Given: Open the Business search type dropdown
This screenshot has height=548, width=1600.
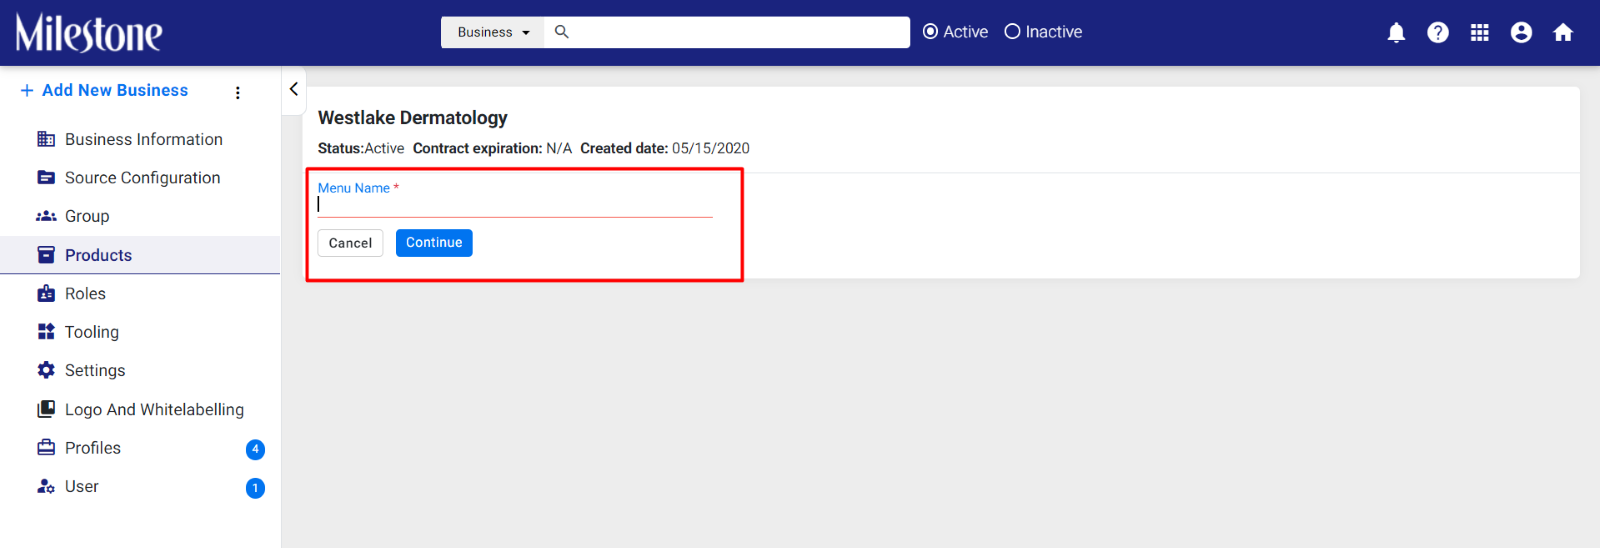Looking at the screenshot, I should 493,32.
